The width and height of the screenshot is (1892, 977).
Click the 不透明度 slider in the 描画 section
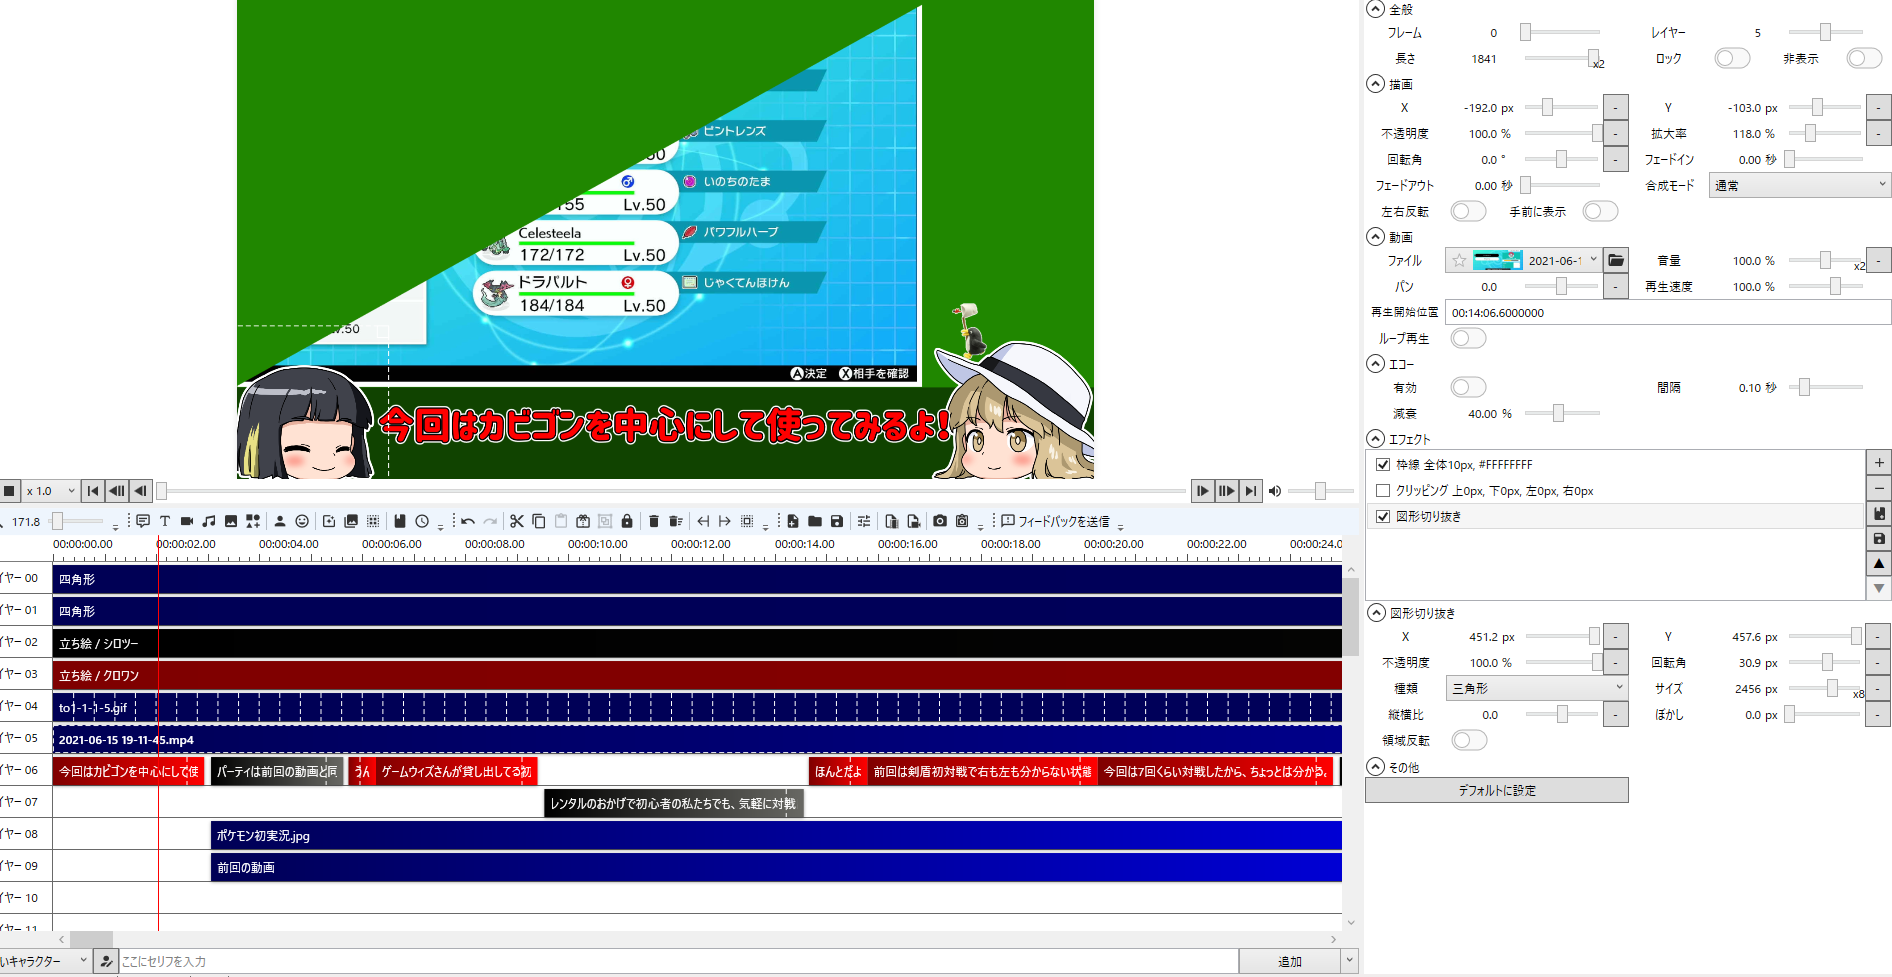1562,133
